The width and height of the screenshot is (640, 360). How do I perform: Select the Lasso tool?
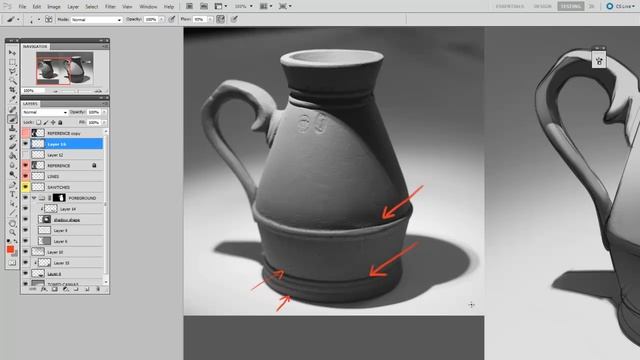coord(12,71)
